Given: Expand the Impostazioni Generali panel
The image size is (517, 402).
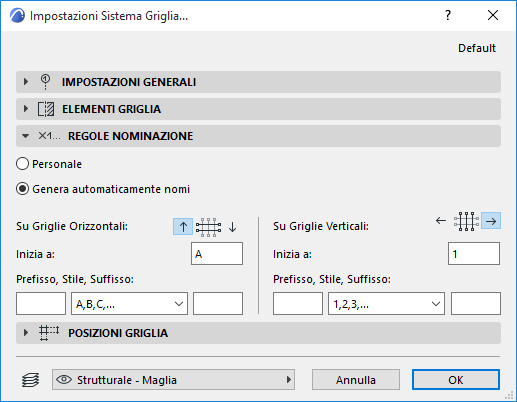Looking at the screenshot, I should pos(258,82).
